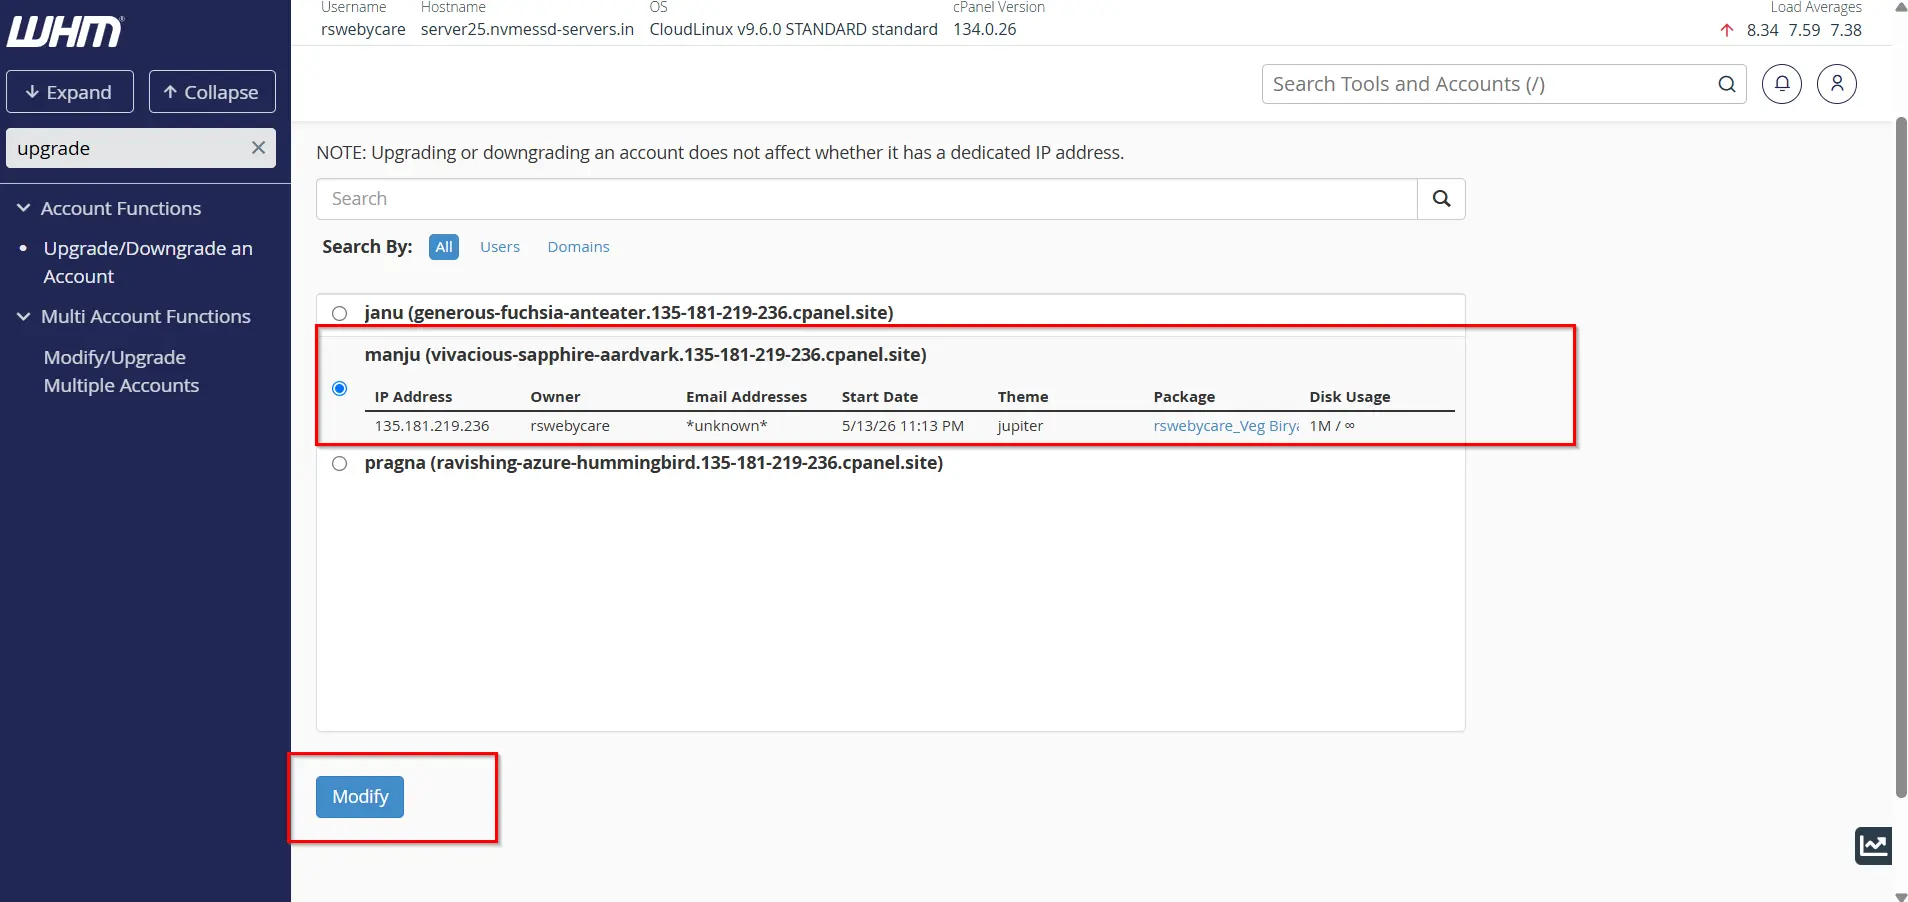The height and width of the screenshot is (902, 1908).
Task: Click the load averages up arrow
Action: [1727, 30]
